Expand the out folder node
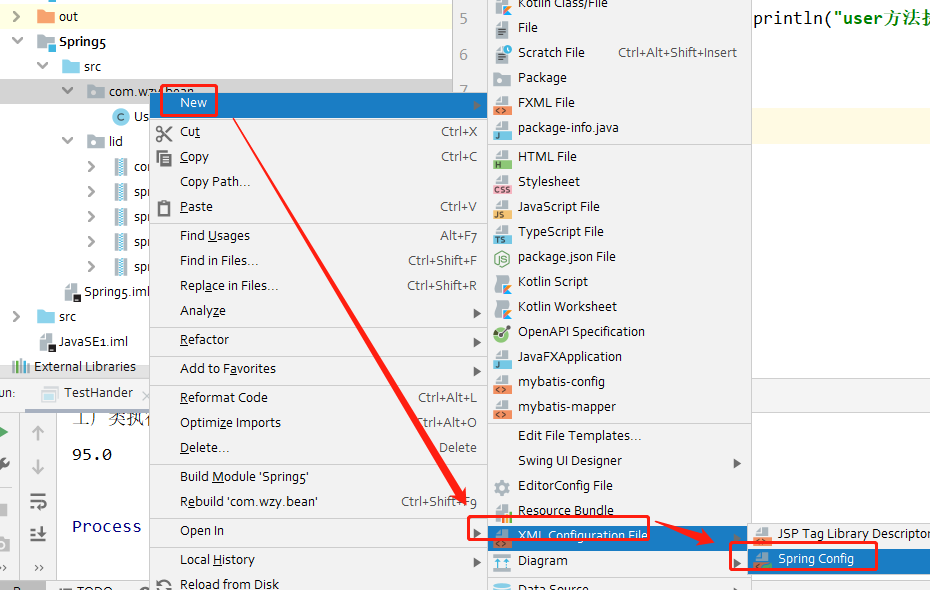The height and width of the screenshot is (590, 930). tap(17, 17)
